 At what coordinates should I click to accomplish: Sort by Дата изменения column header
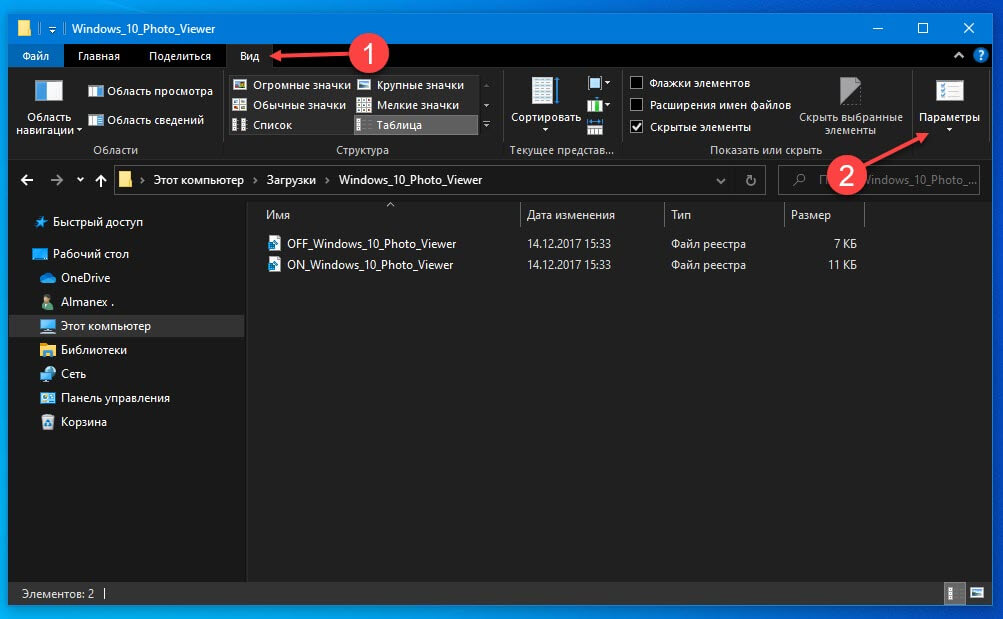tap(592, 215)
